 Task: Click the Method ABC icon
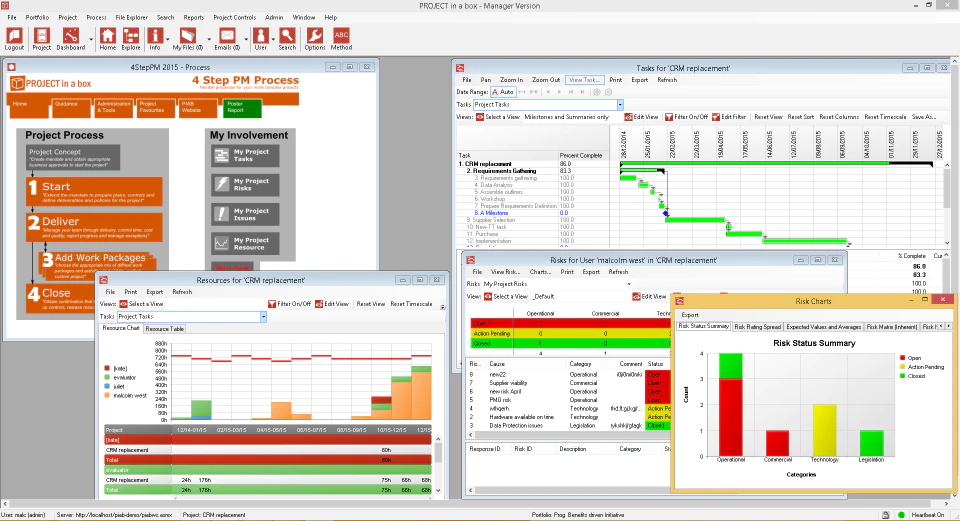coord(341,39)
